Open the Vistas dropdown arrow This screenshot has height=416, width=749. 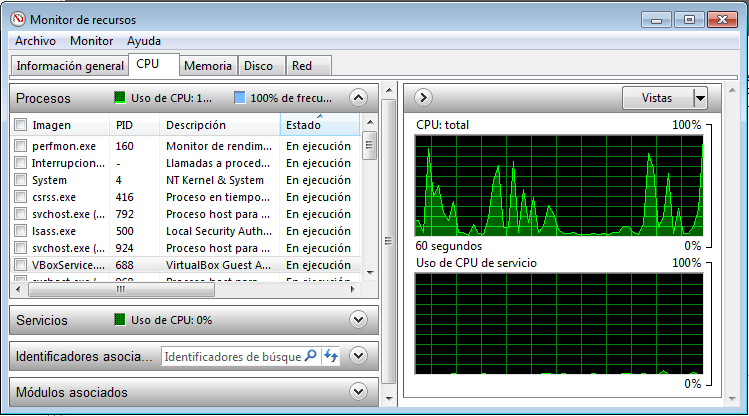(700, 97)
